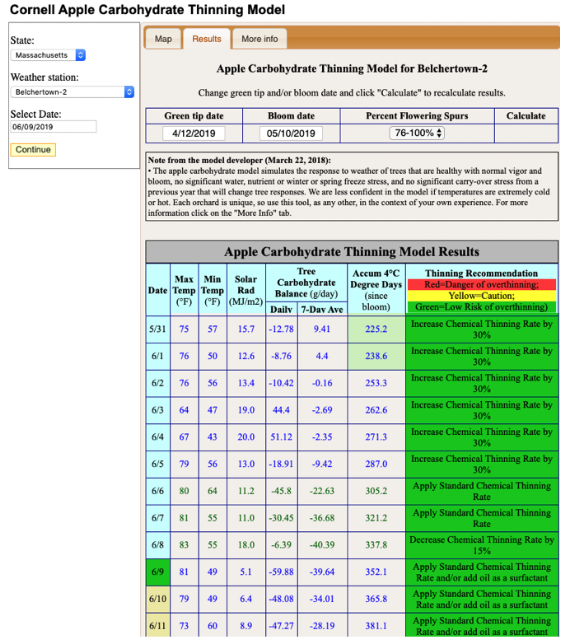The height and width of the screenshot is (640, 561).
Task: Click the 6/5 date cell
Action: coord(158,464)
